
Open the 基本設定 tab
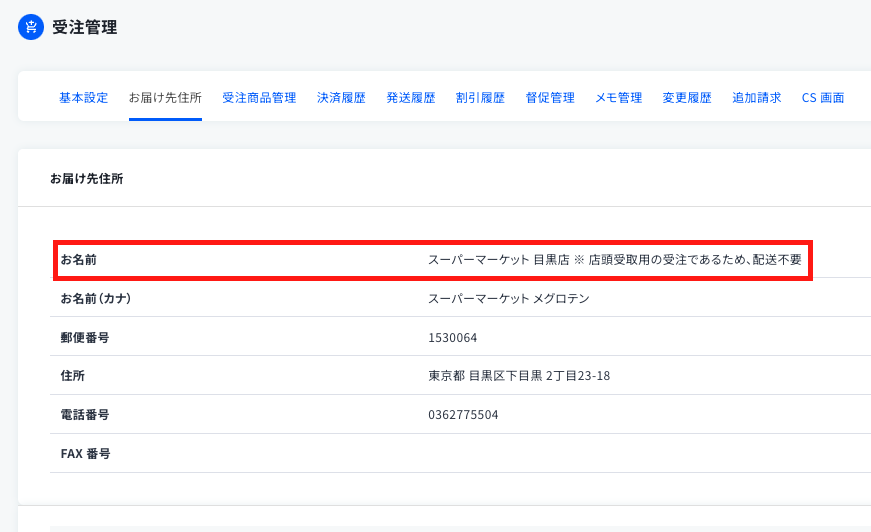(84, 98)
